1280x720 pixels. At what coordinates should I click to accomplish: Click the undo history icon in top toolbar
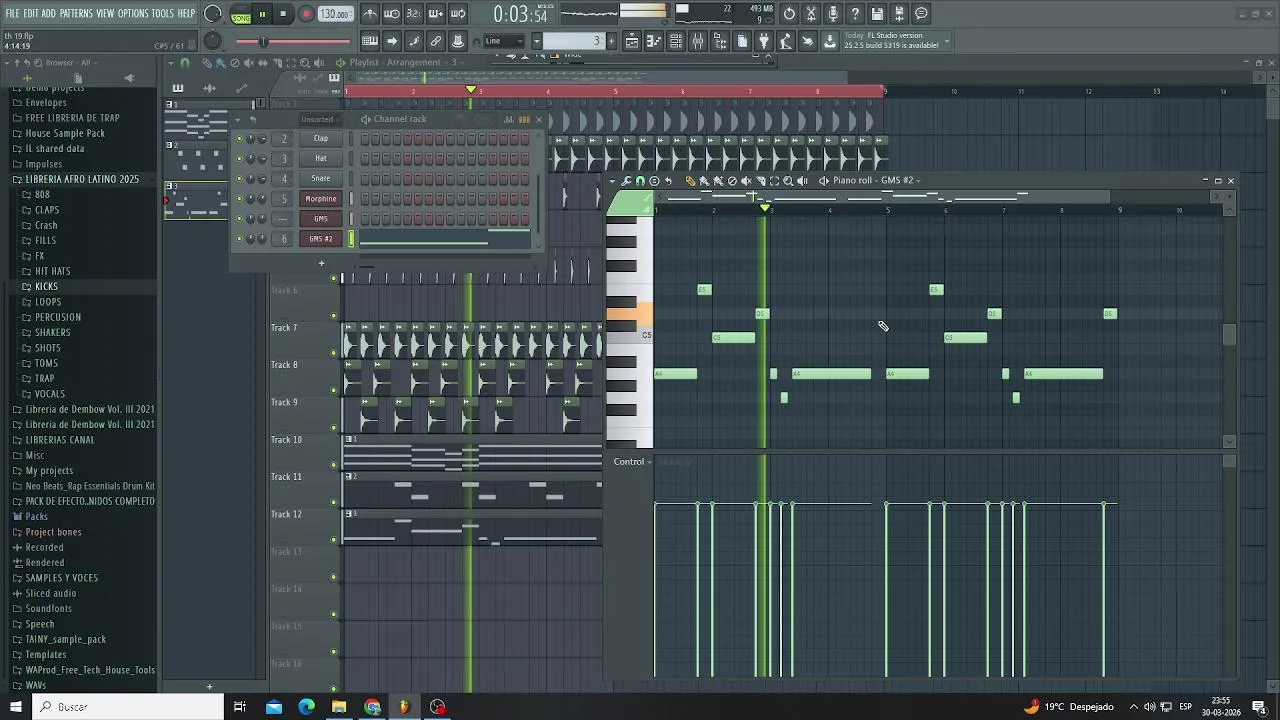click(789, 14)
